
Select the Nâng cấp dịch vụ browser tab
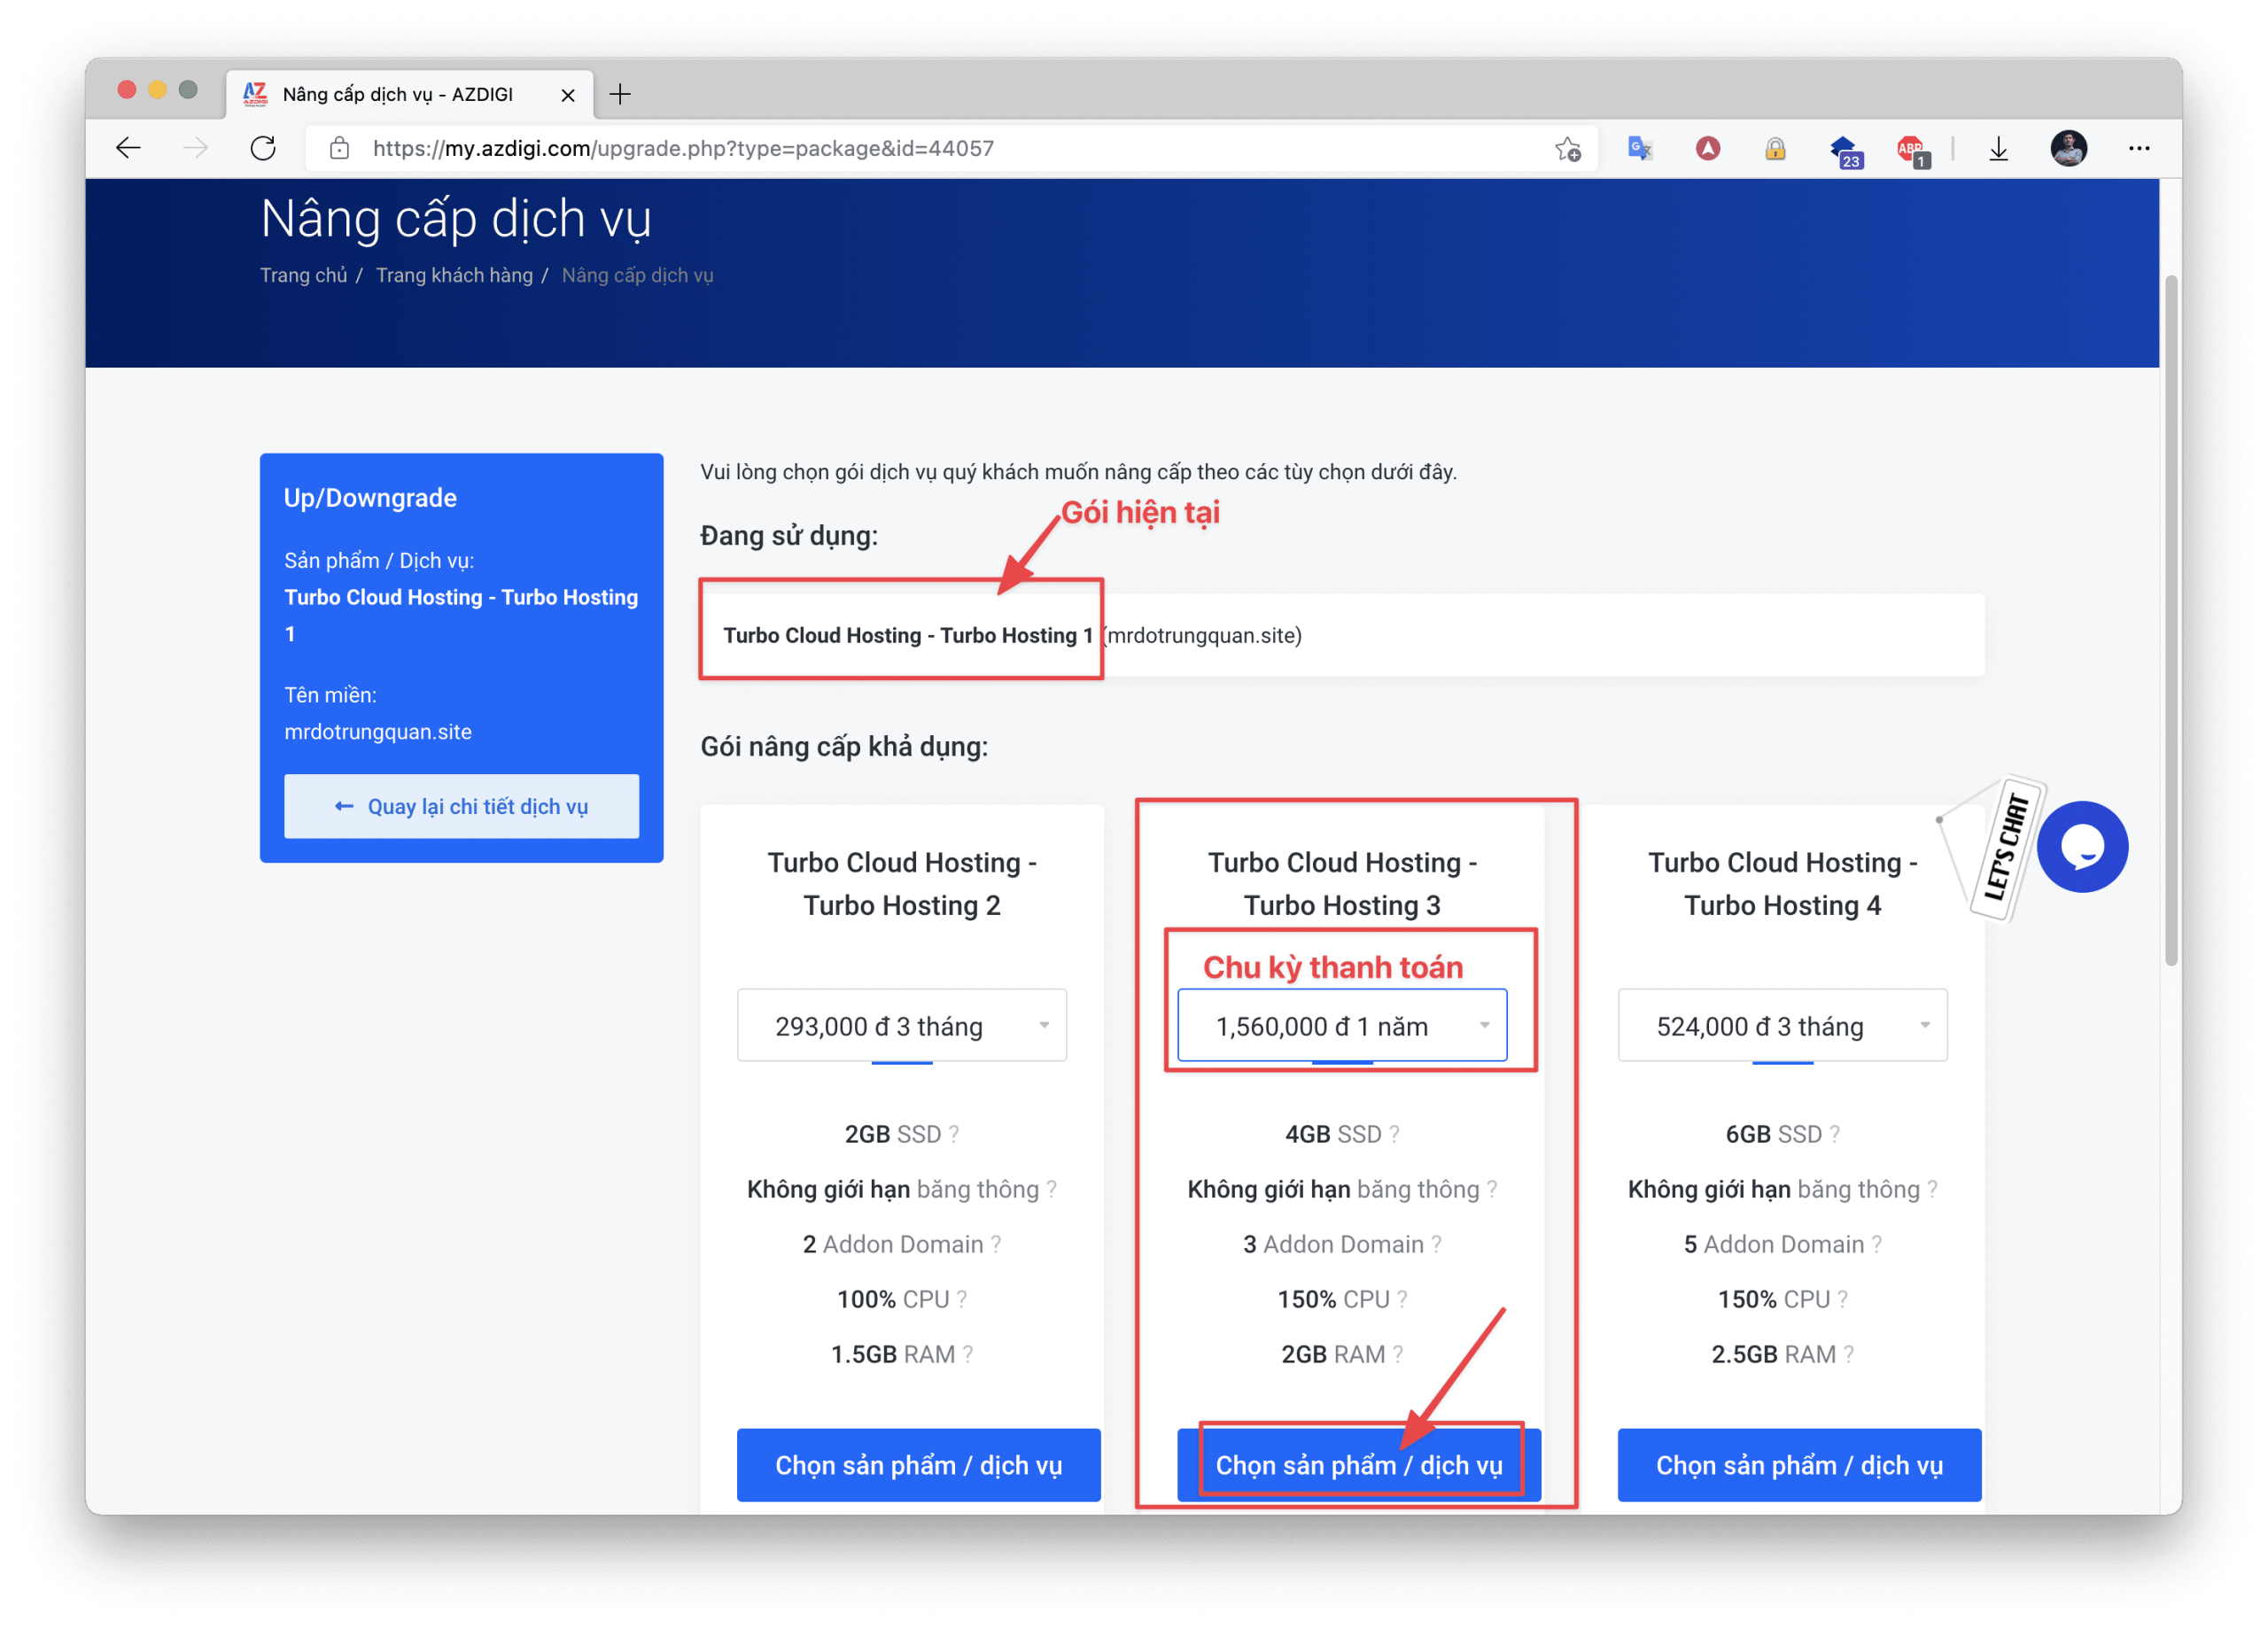(x=400, y=94)
